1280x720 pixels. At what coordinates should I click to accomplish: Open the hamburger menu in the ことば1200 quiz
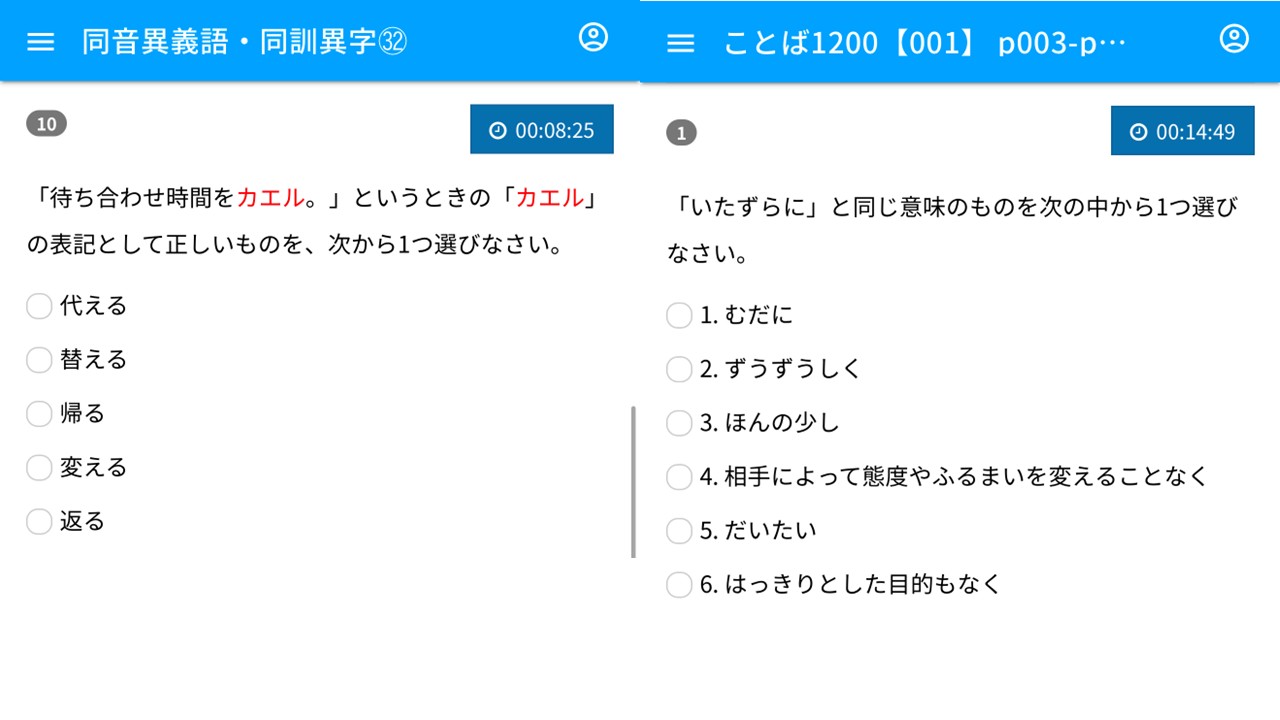681,43
